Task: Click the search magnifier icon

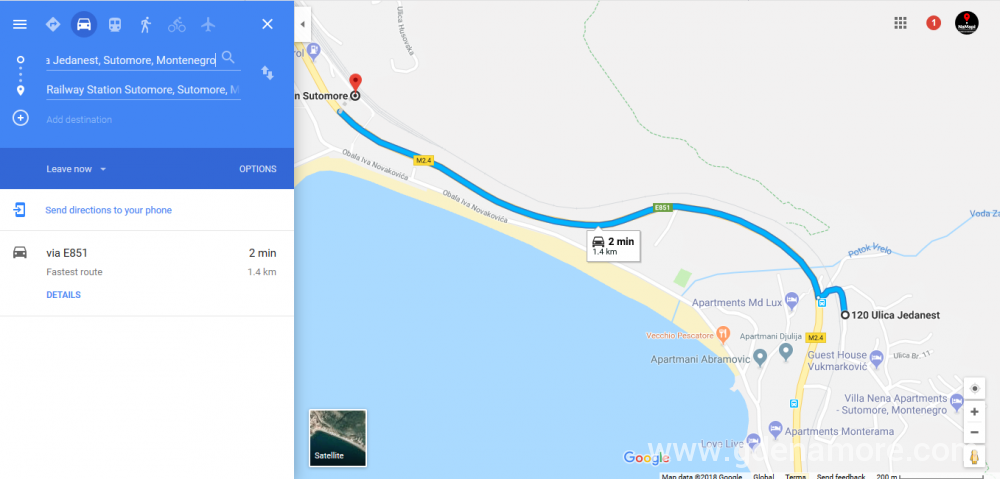Action: tap(228, 58)
